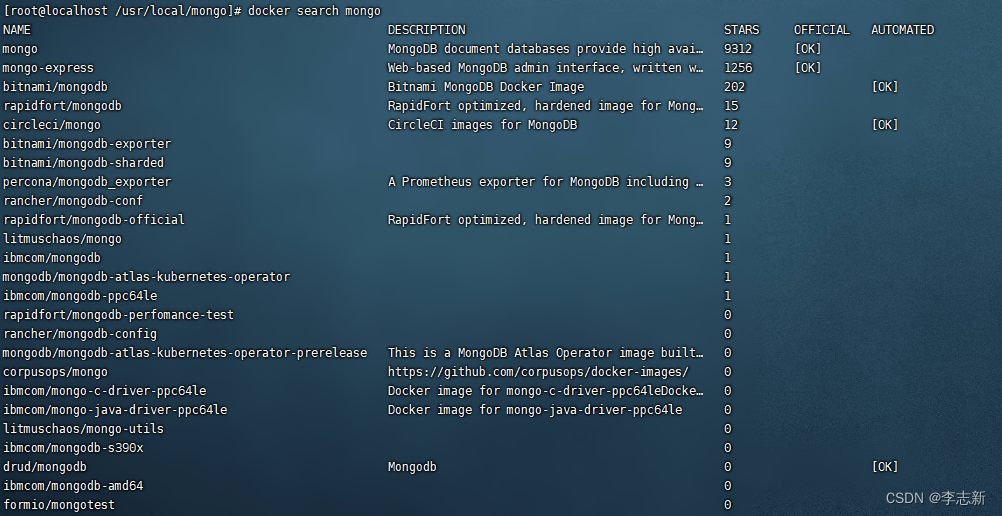Click 'ibmcom/mongodb-s390x' name
The height and width of the screenshot is (516, 1002).
click(x=73, y=448)
